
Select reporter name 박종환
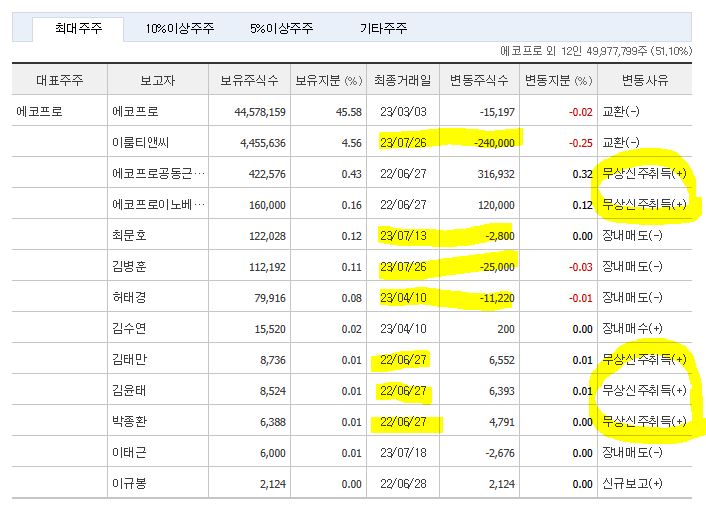[129, 422]
